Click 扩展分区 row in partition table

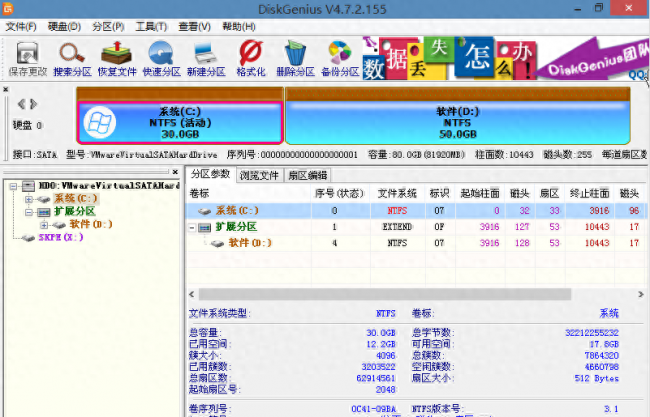point(416,227)
